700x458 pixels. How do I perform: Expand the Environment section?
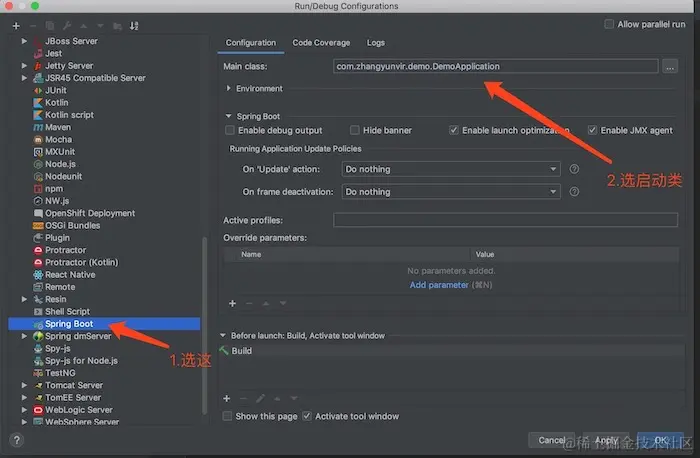click(229, 88)
